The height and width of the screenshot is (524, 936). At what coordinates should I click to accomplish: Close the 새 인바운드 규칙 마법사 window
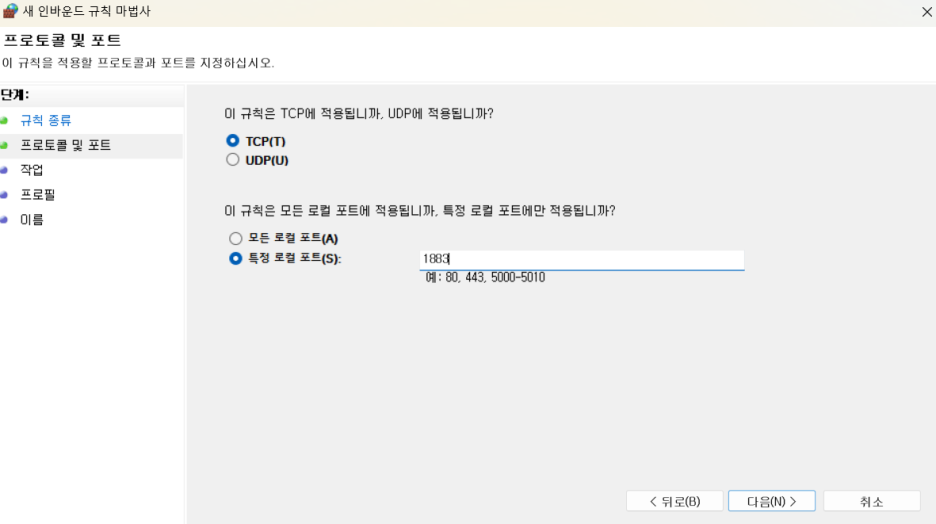point(926,11)
